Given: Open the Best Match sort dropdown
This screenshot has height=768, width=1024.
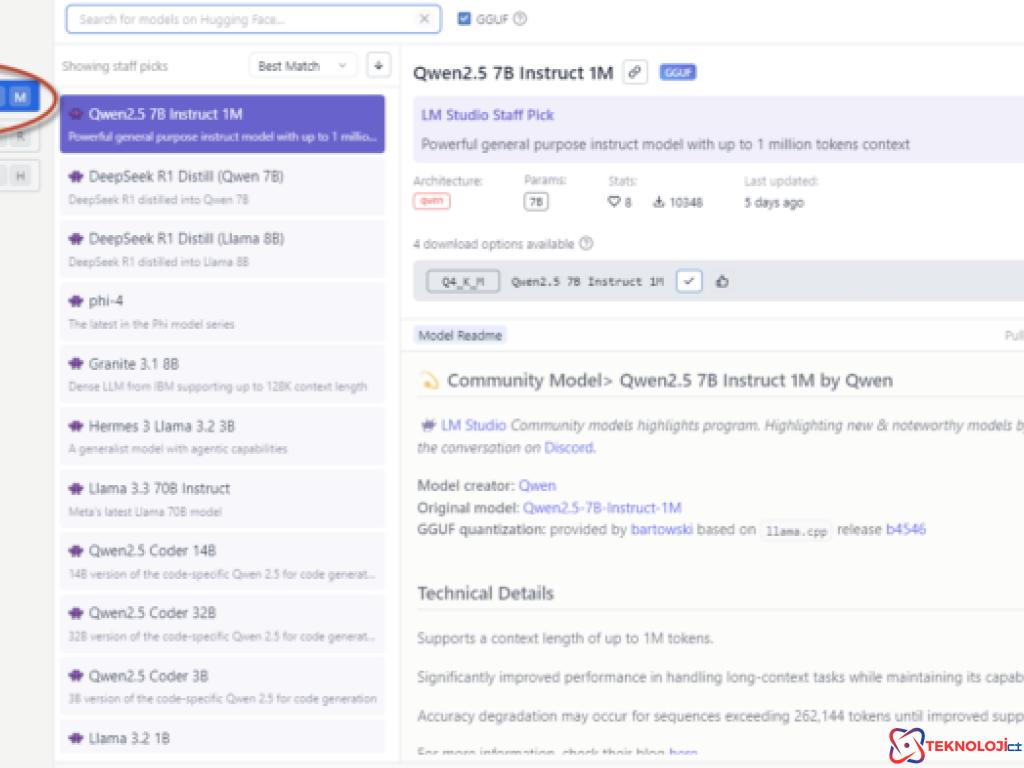Looking at the screenshot, I should coord(301,66).
